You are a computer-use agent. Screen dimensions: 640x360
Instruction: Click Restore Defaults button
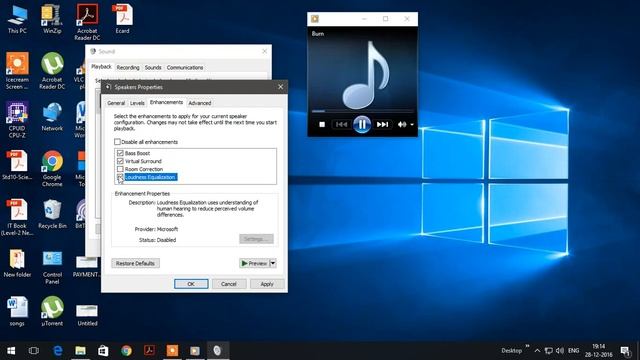pyautogui.click(x=135, y=263)
